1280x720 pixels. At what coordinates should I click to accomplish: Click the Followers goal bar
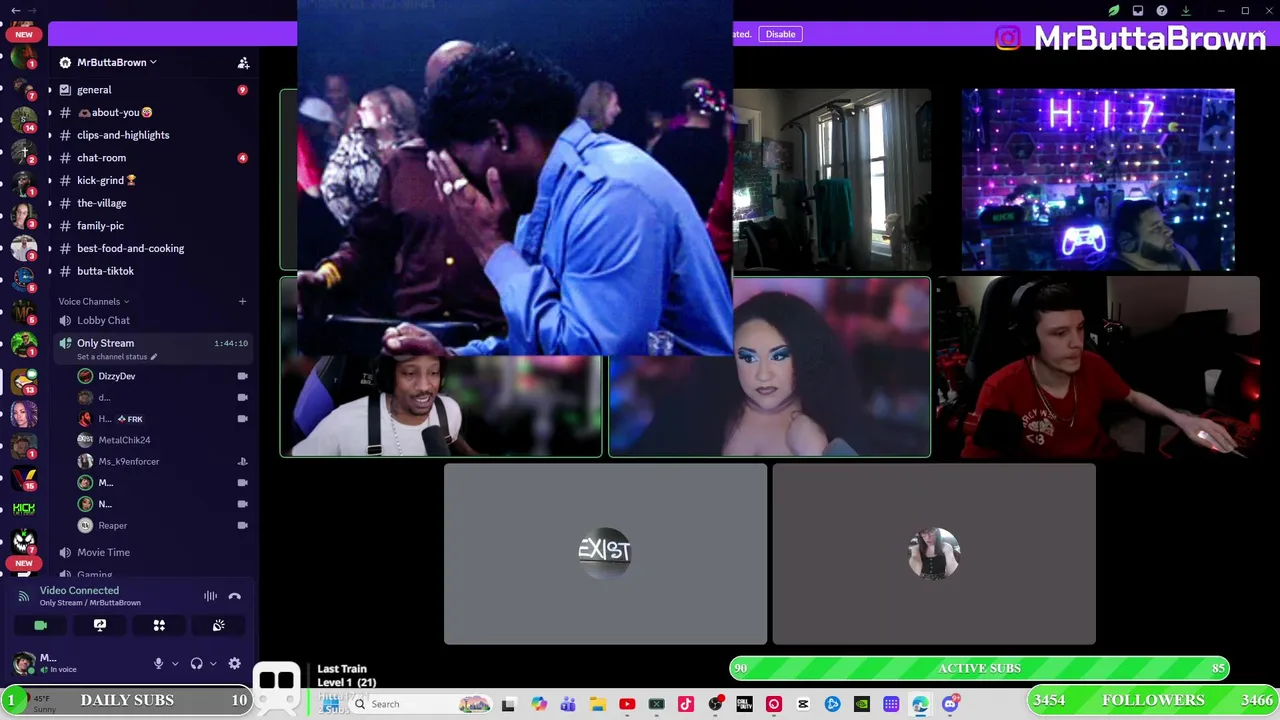1153,700
